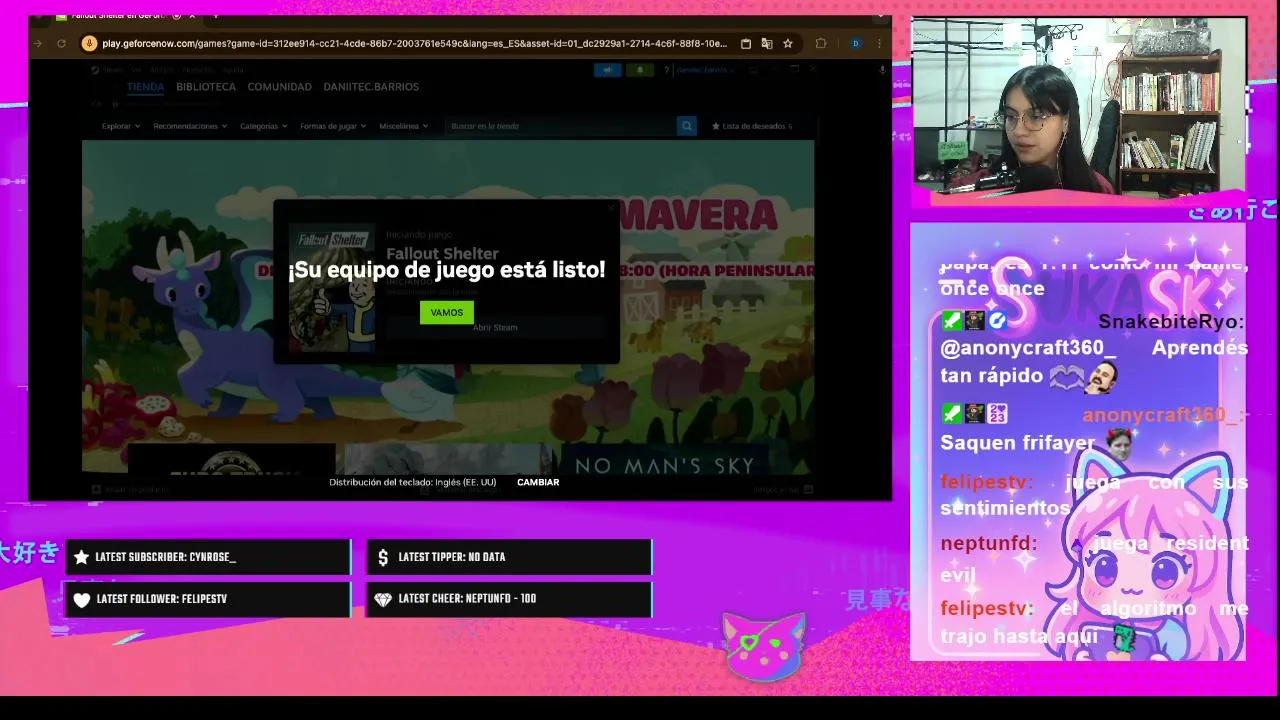Click the Chrome reload icon
Viewport: 1280px width, 720px height.
tap(61, 43)
